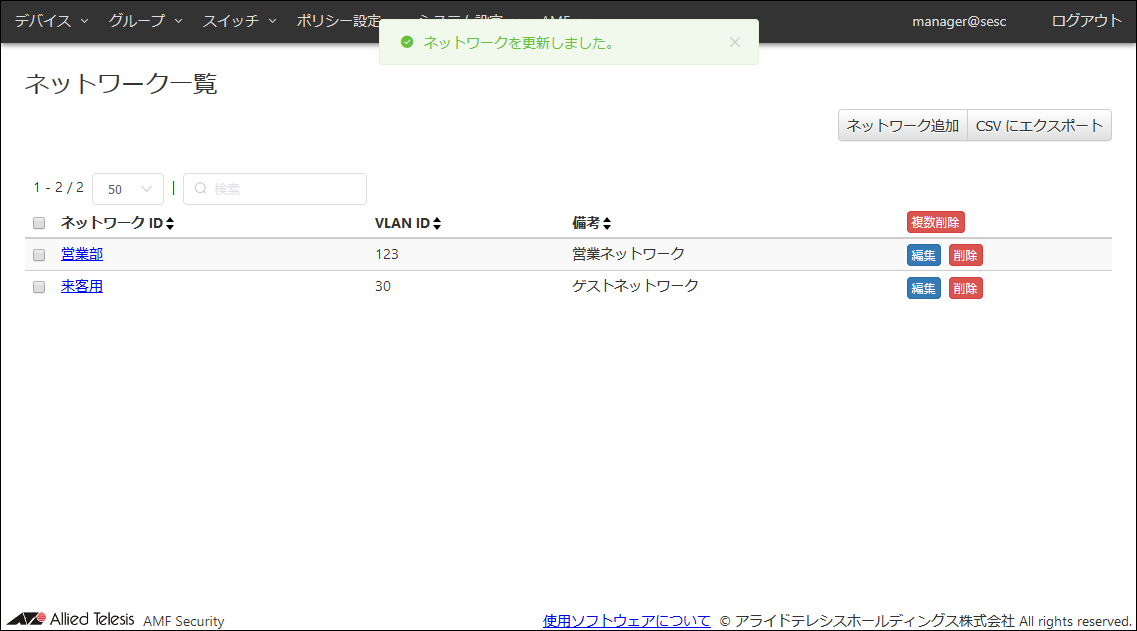
Task: Open the rows-per-page 50 dropdown
Action: click(128, 189)
